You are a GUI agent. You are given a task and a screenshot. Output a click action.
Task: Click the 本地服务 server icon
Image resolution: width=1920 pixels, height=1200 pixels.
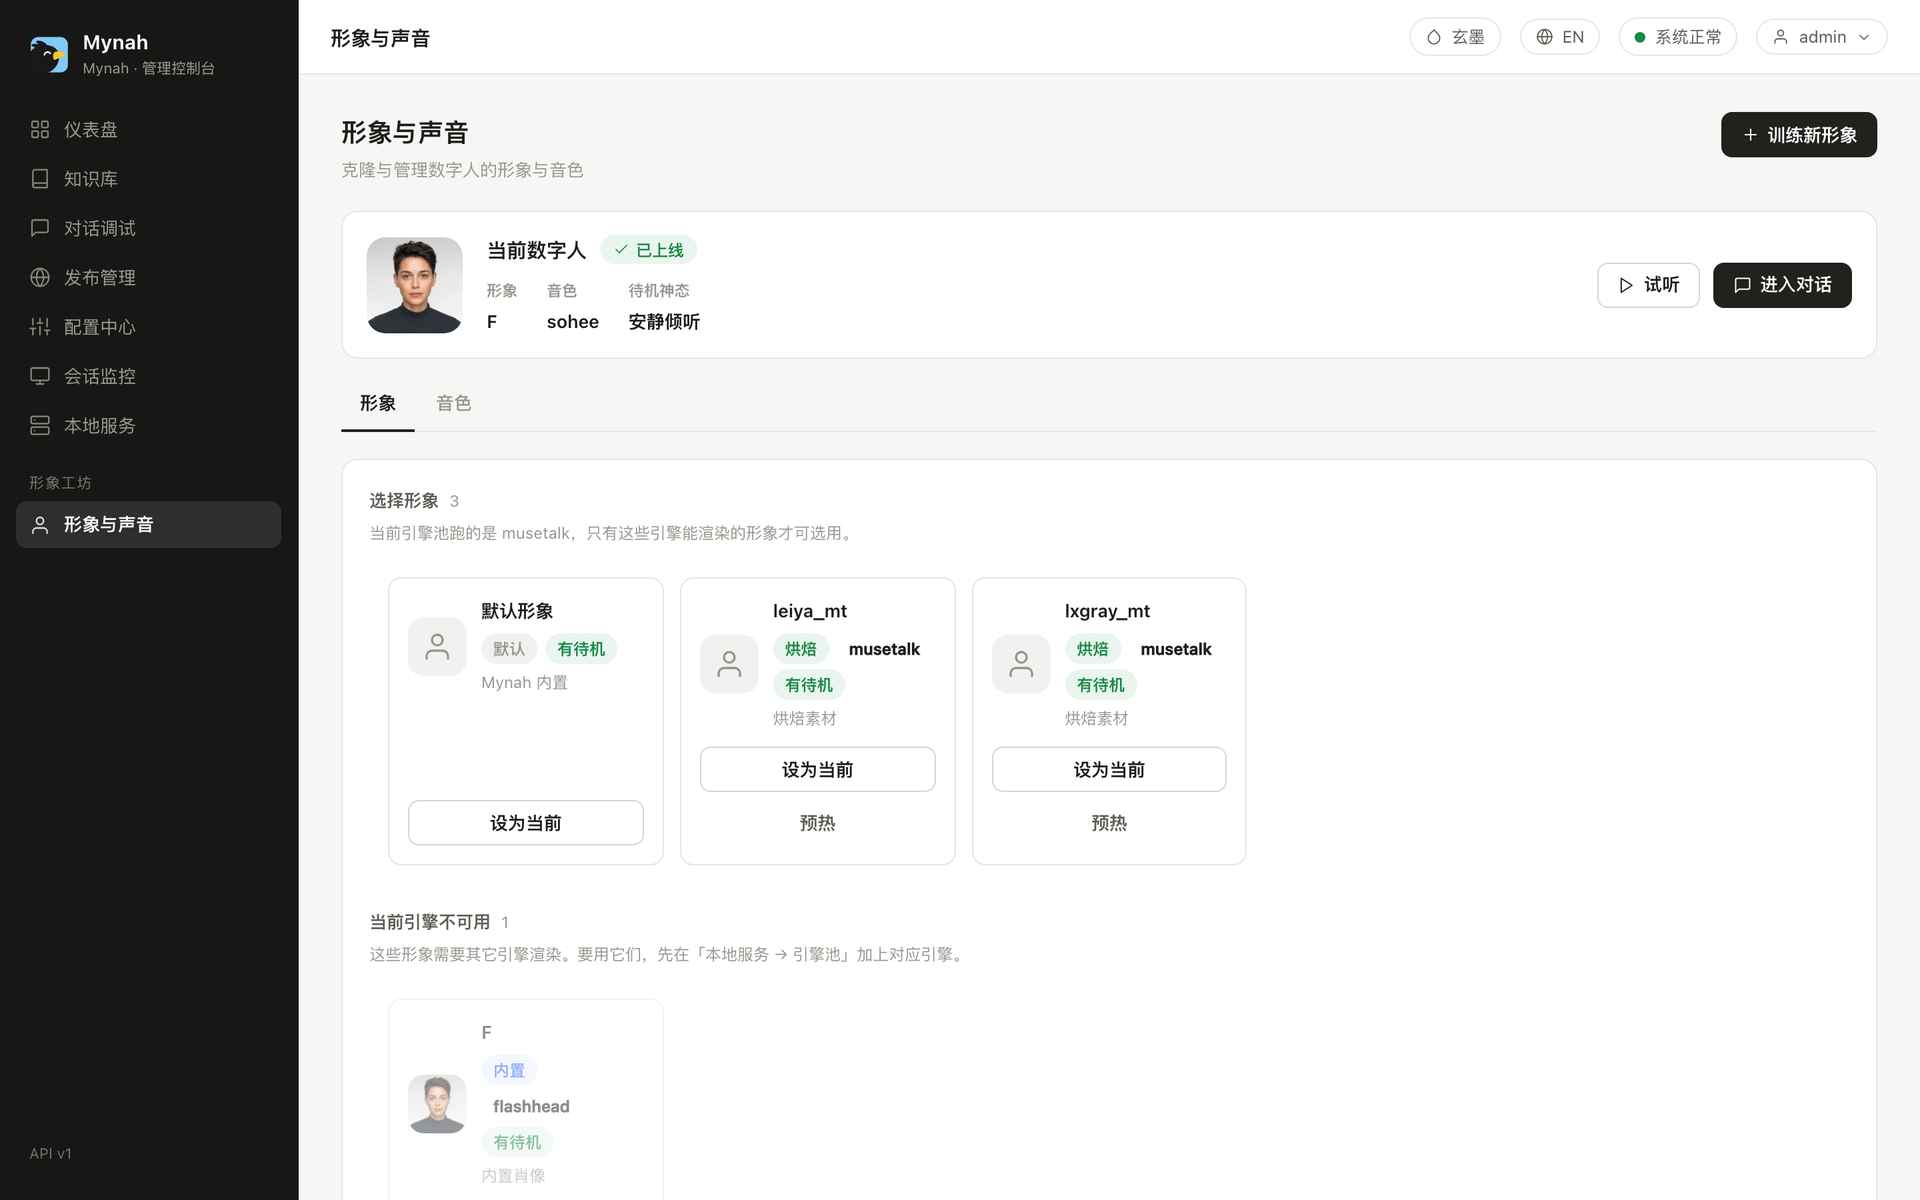coord(40,425)
